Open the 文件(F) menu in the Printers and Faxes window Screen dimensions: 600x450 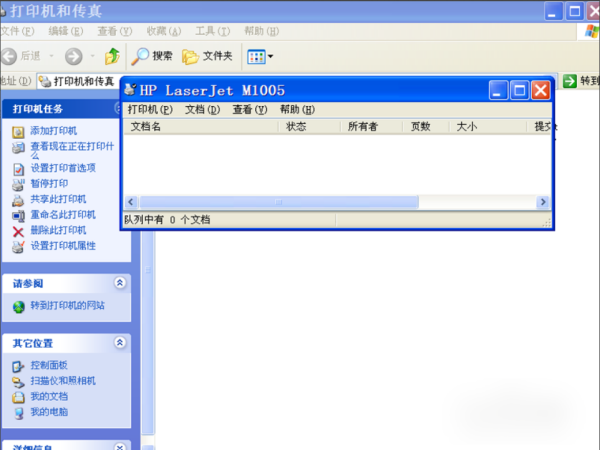17,31
